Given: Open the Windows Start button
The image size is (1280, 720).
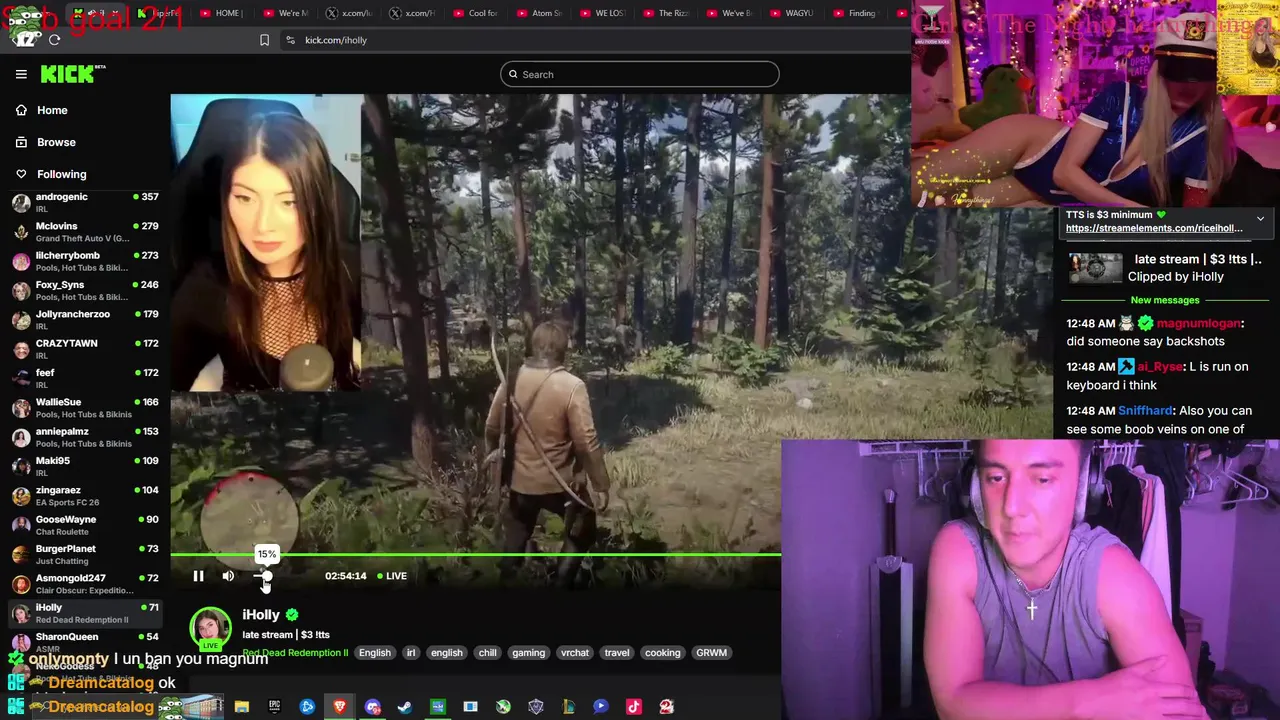Looking at the screenshot, I should point(15,707).
